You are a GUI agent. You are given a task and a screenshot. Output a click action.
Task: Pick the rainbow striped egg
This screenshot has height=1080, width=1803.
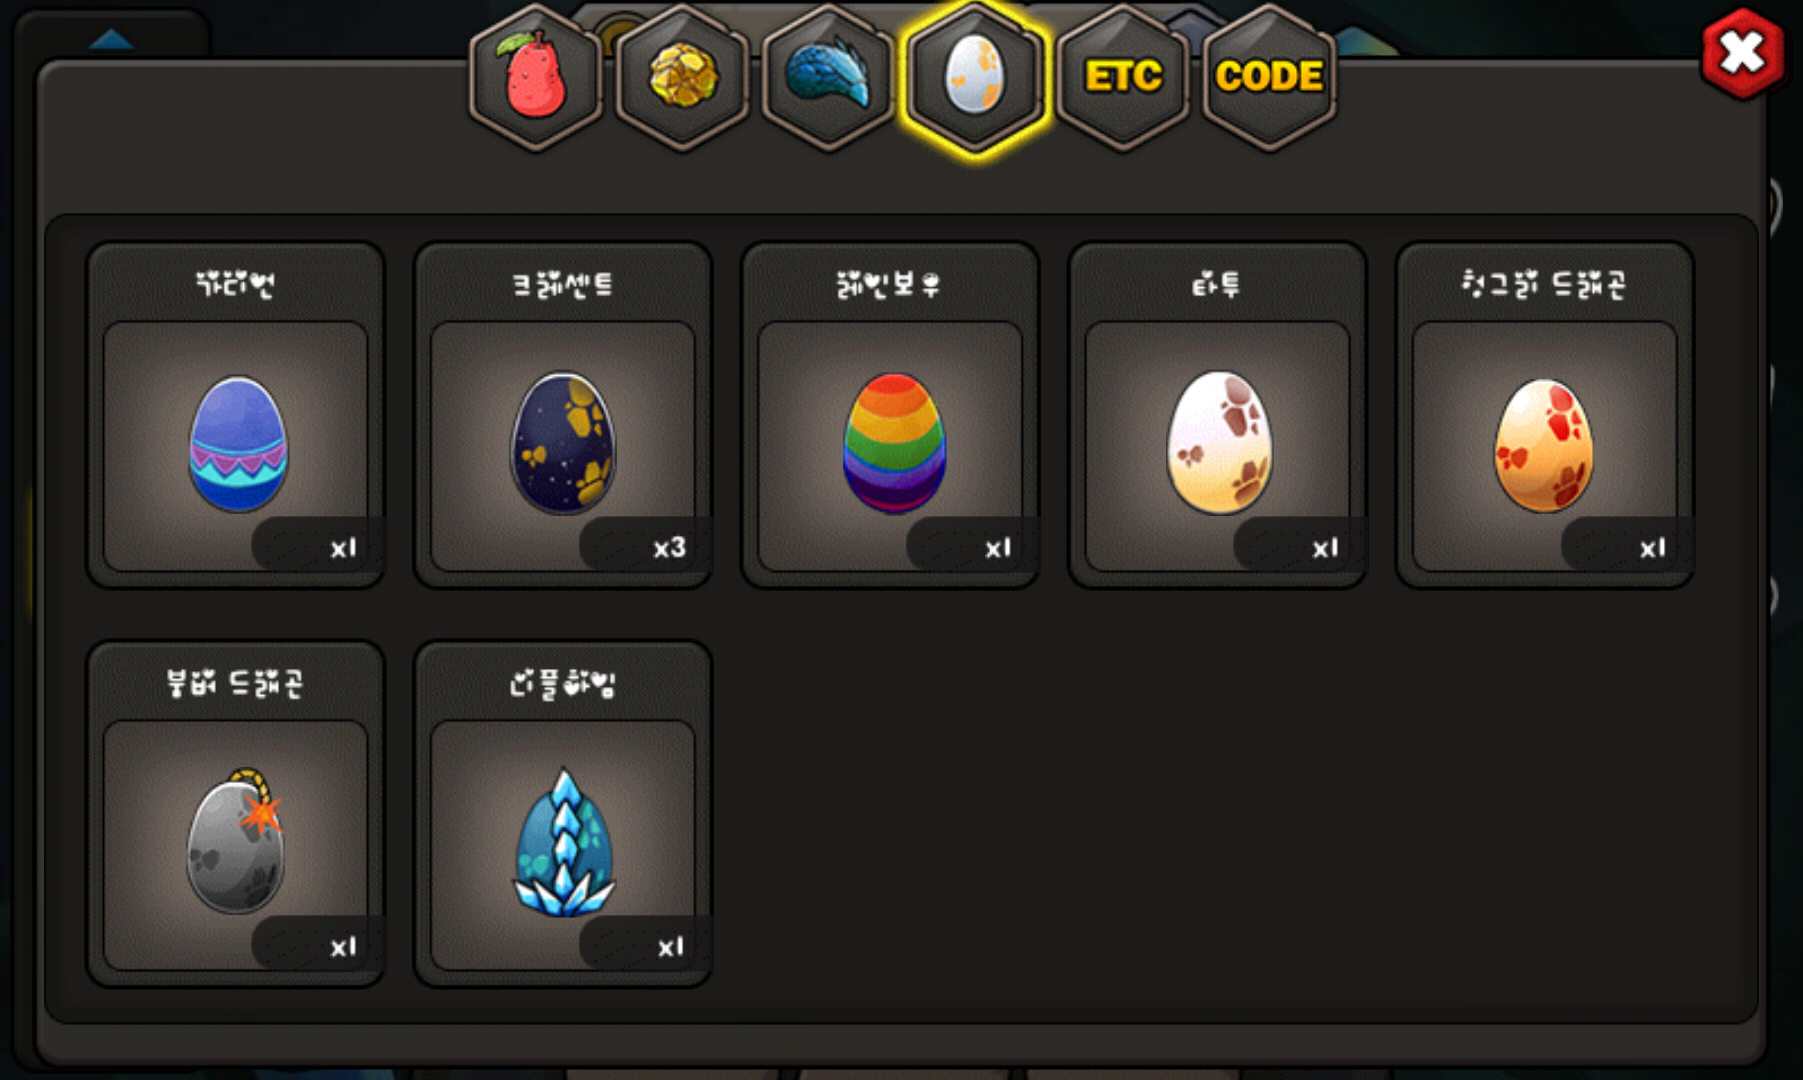pyautogui.click(x=893, y=444)
